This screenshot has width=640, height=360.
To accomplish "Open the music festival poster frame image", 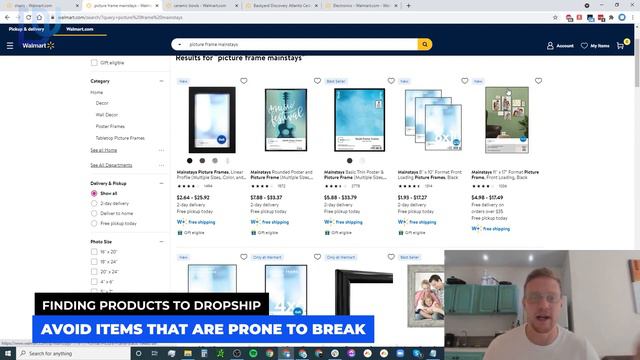I will click(286, 120).
